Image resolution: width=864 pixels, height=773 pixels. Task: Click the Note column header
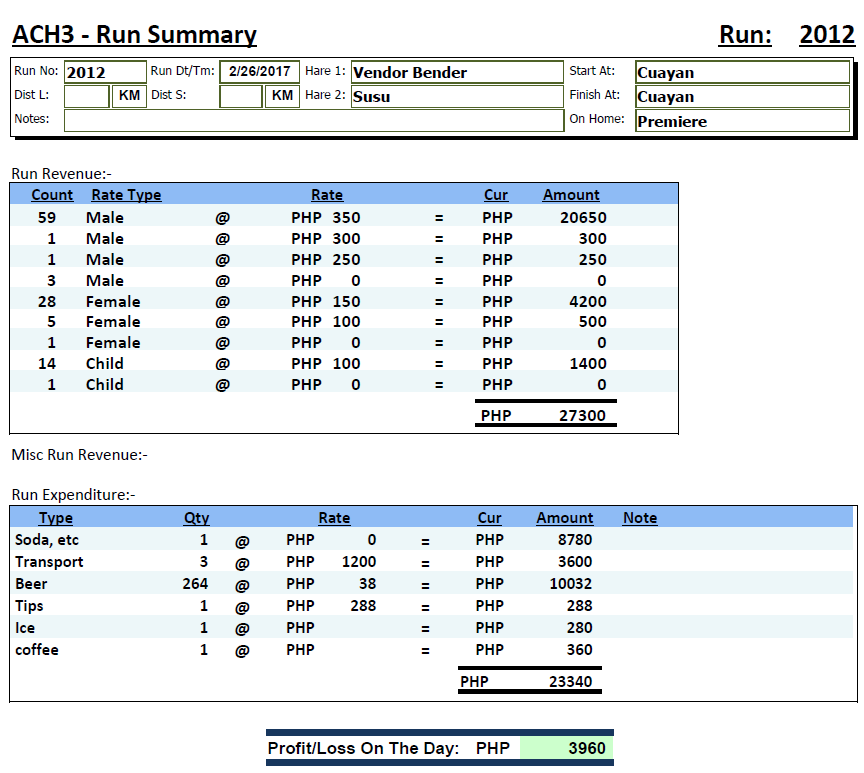(640, 518)
